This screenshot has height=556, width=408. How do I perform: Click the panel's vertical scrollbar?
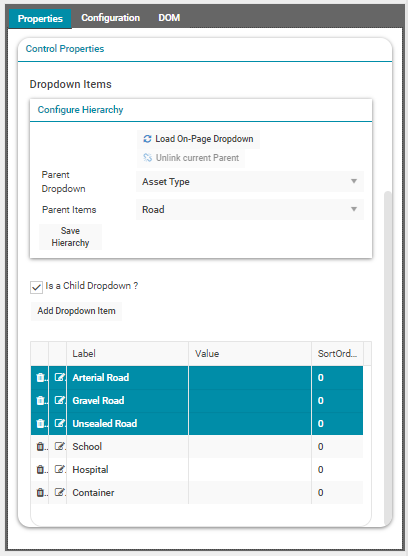pos(388,357)
